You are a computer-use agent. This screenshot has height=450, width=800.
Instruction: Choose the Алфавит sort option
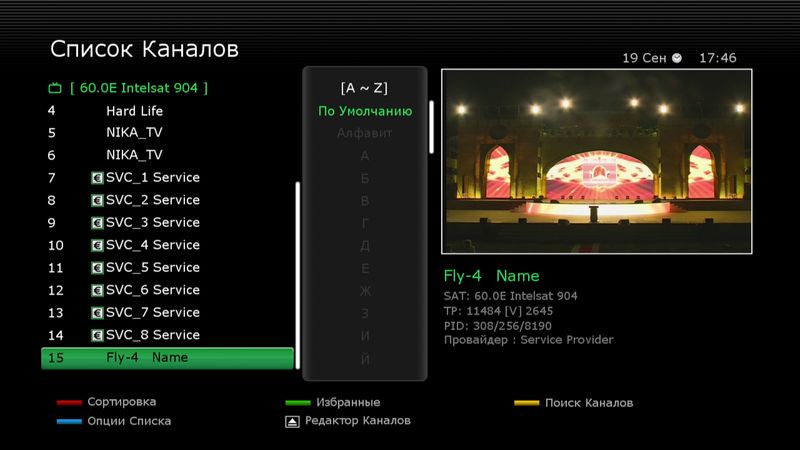365,133
